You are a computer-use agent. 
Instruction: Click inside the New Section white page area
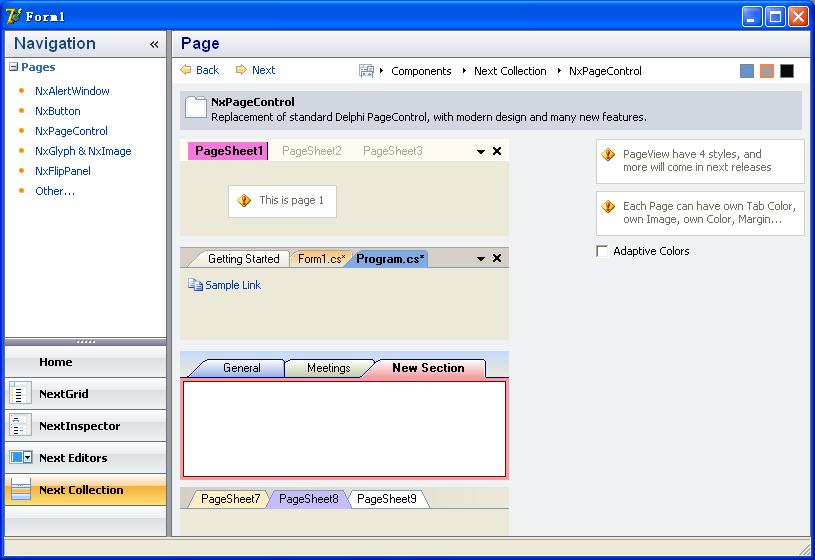click(x=344, y=429)
